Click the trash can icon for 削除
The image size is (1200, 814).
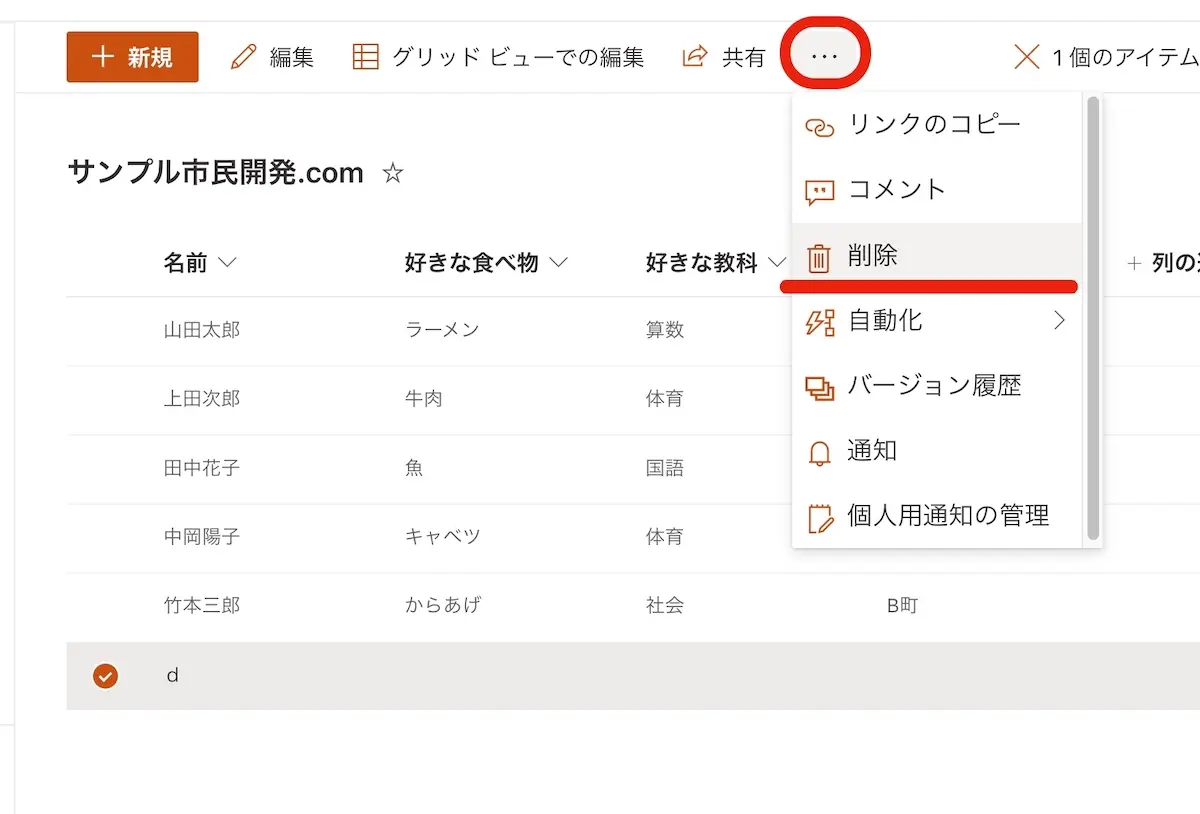coord(819,258)
